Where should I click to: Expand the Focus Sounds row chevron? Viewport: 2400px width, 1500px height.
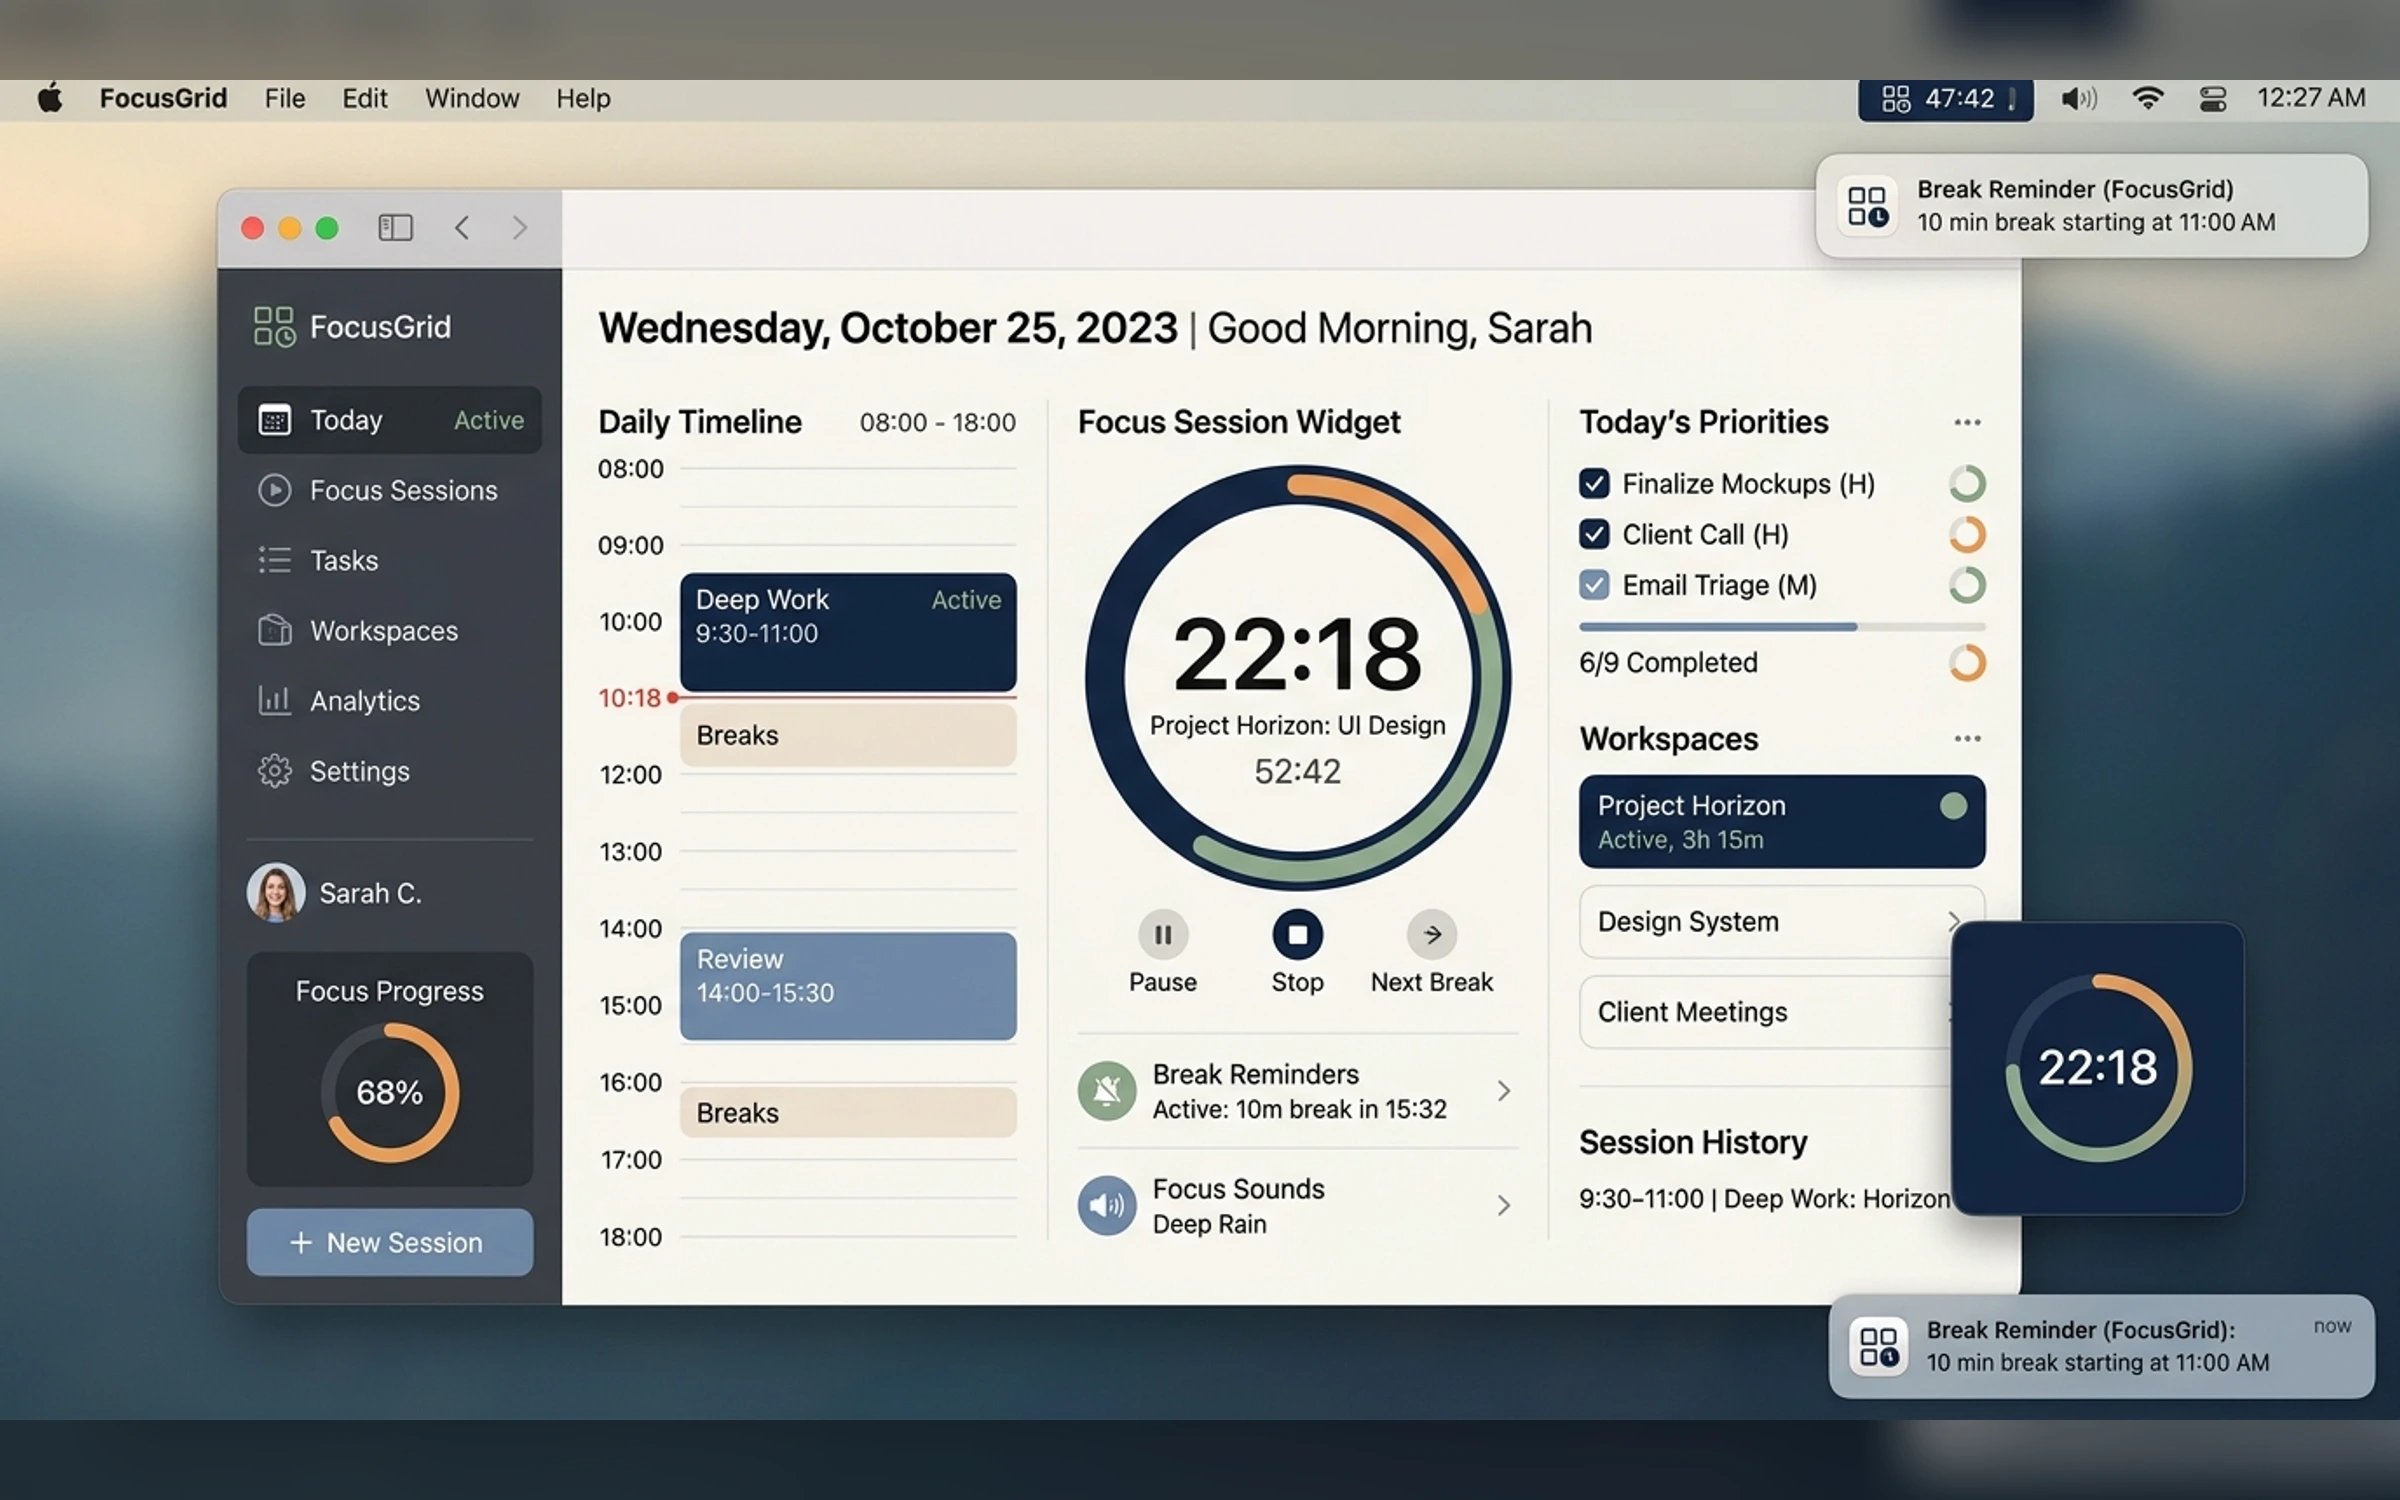coord(1504,1205)
